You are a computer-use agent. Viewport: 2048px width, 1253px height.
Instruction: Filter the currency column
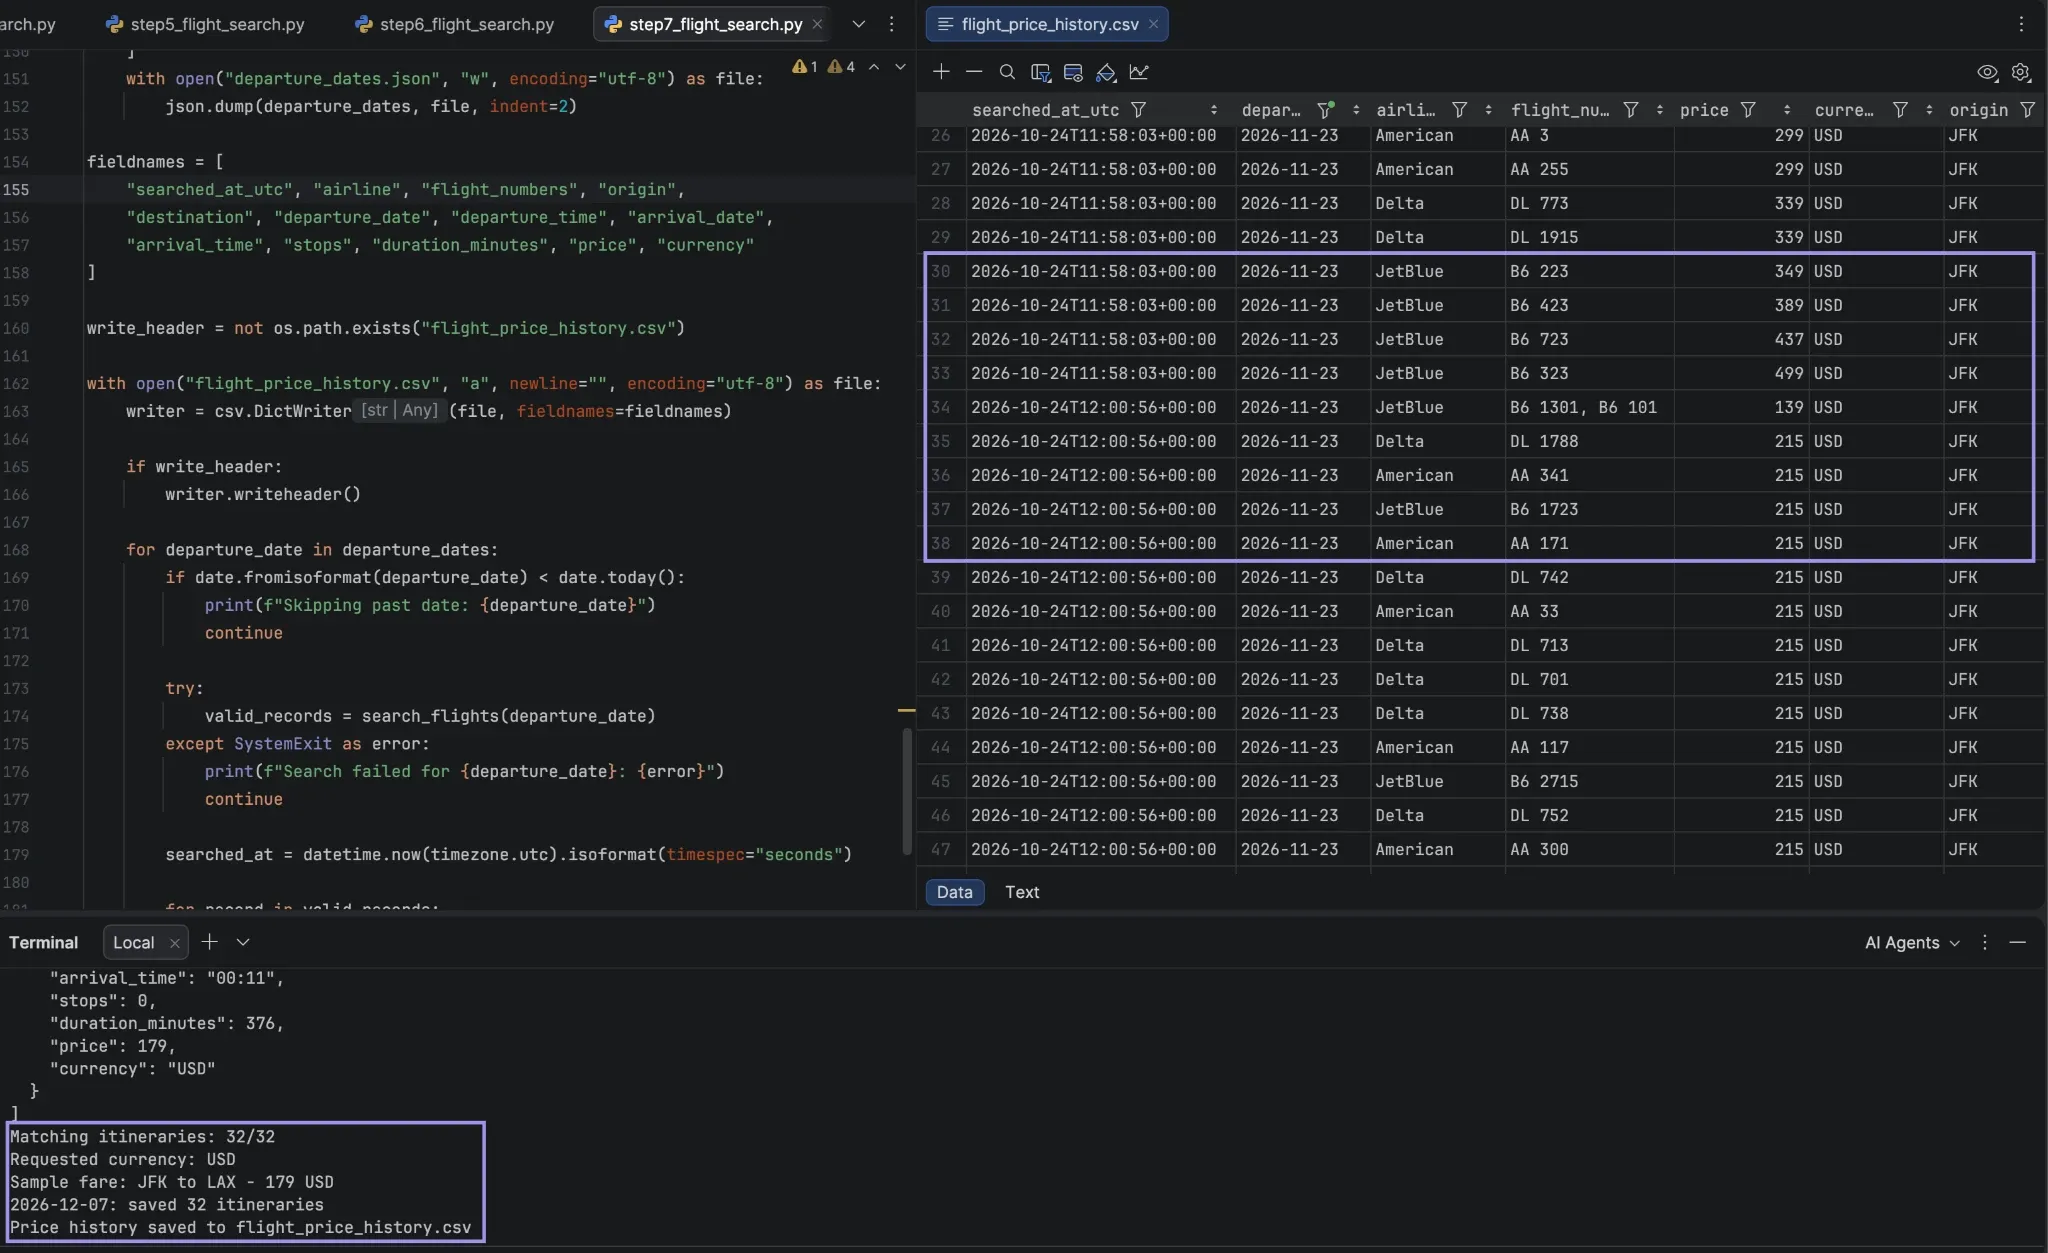pyautogui.click(x=1900, y=110)
